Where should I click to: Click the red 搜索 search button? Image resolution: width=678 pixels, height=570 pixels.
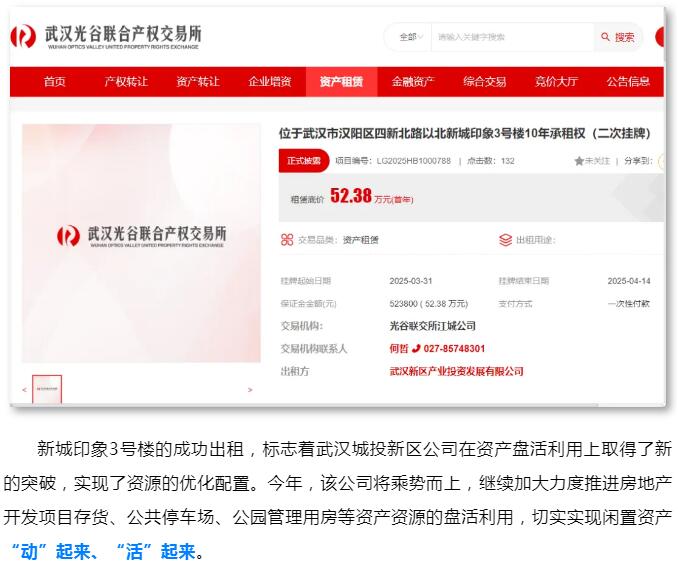618,37
